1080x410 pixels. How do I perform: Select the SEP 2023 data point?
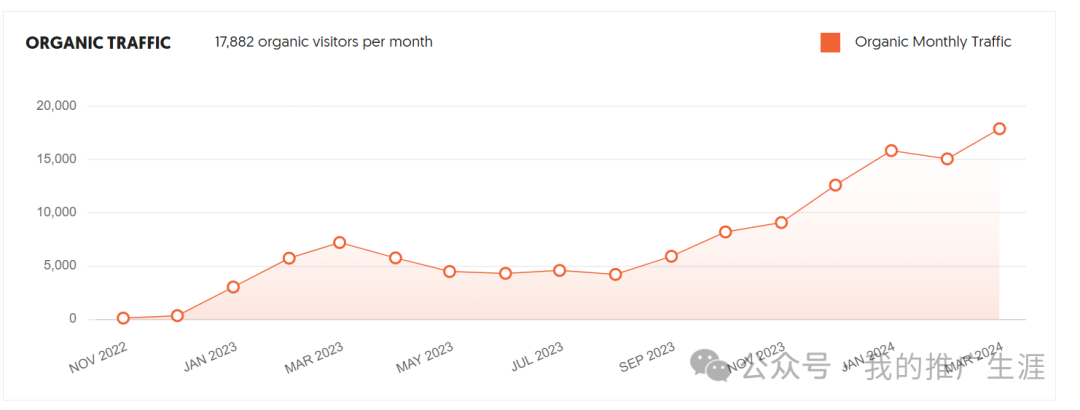(671, 257)
